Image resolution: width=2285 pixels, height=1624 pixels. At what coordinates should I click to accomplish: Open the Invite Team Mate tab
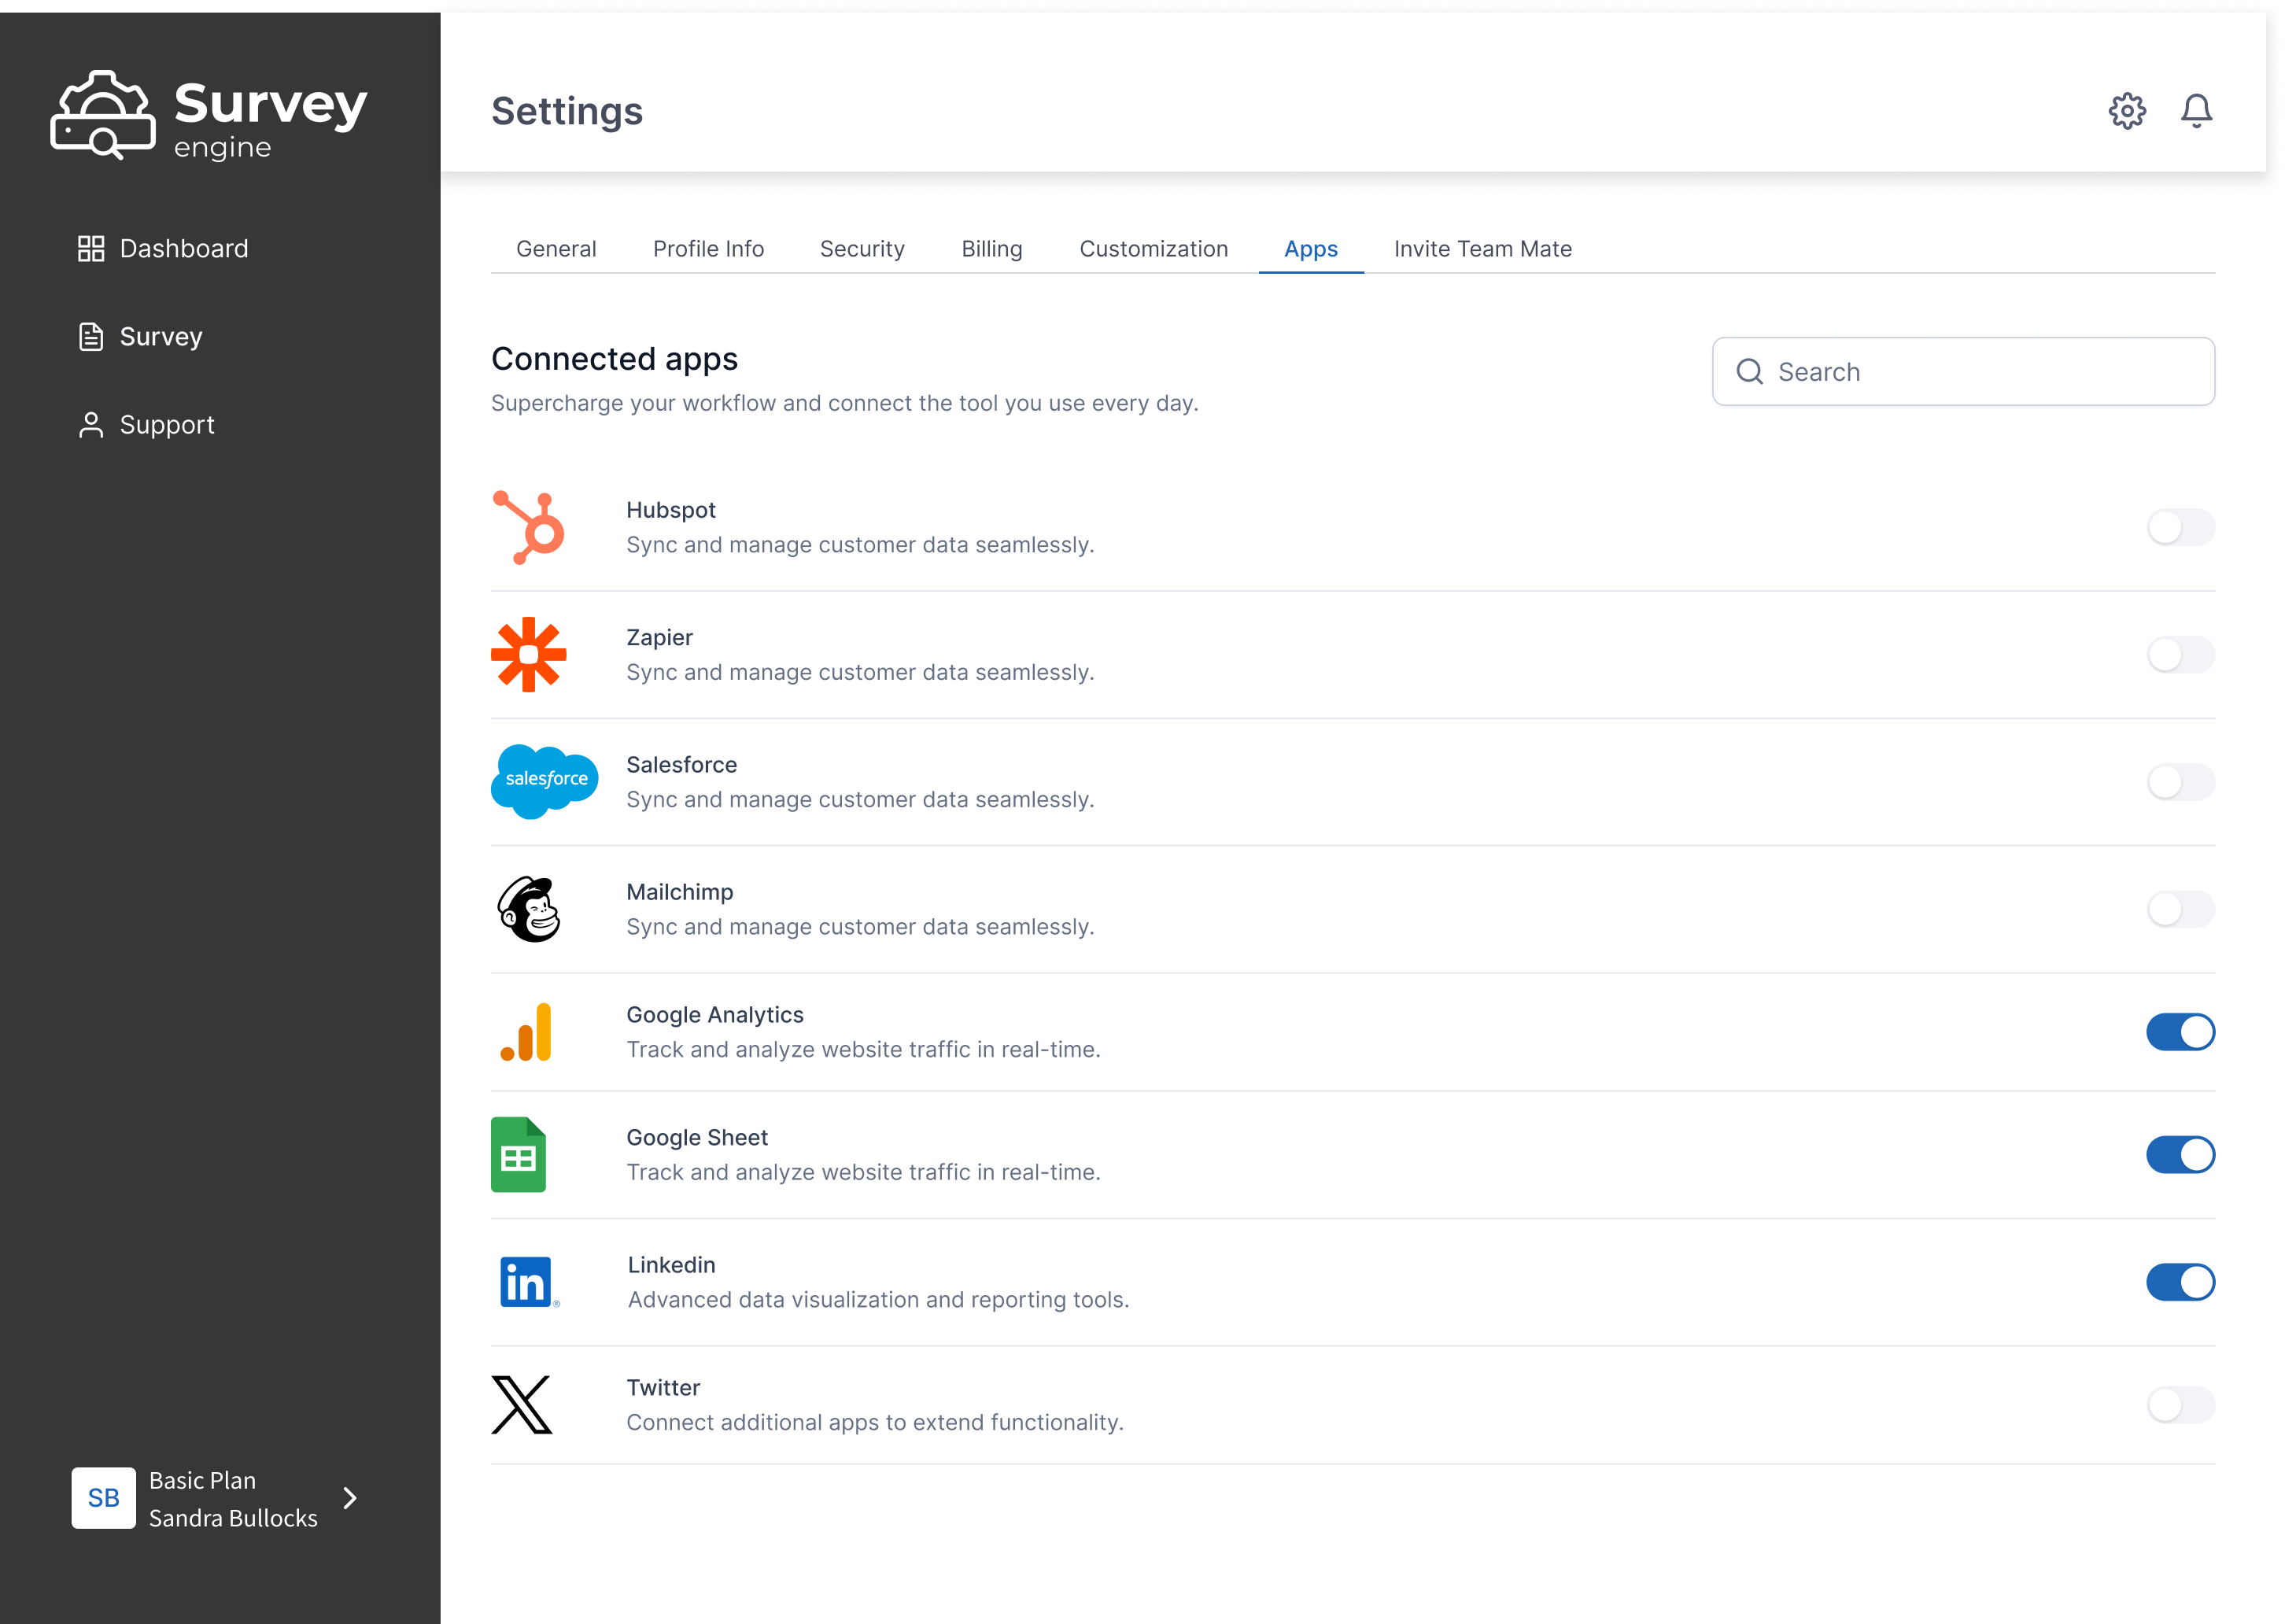tap(1483, 249)
